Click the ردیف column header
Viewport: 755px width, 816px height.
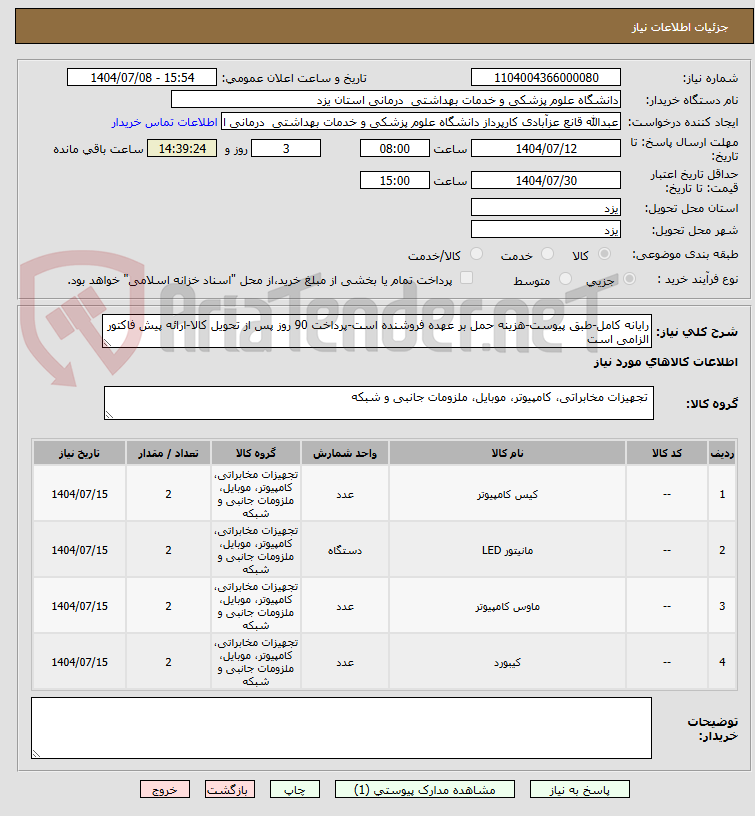[x=722, y=453]
